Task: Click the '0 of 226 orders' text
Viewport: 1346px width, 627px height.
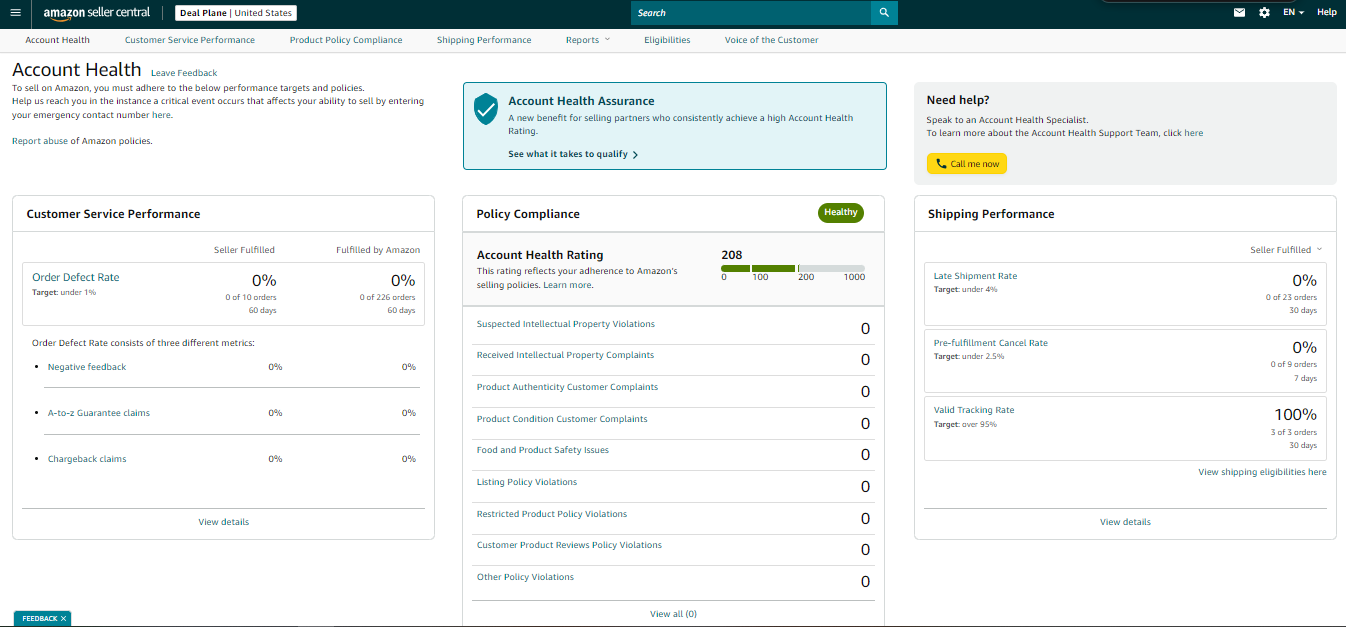Action: pyautogui.click(x=387, y=298)
